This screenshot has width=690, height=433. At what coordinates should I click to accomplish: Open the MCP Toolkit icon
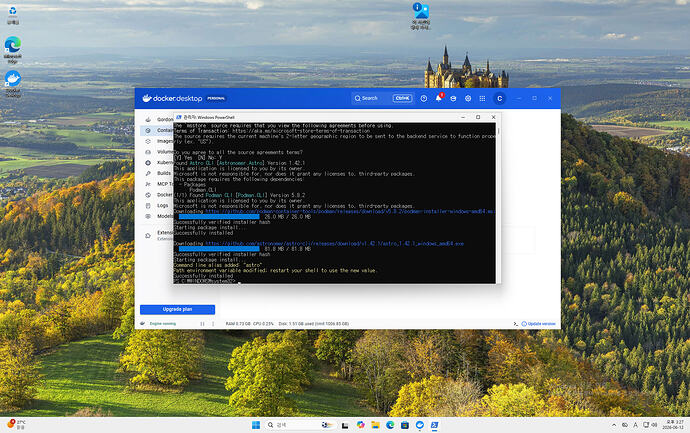pyautogui.click(x=148, y=184)
